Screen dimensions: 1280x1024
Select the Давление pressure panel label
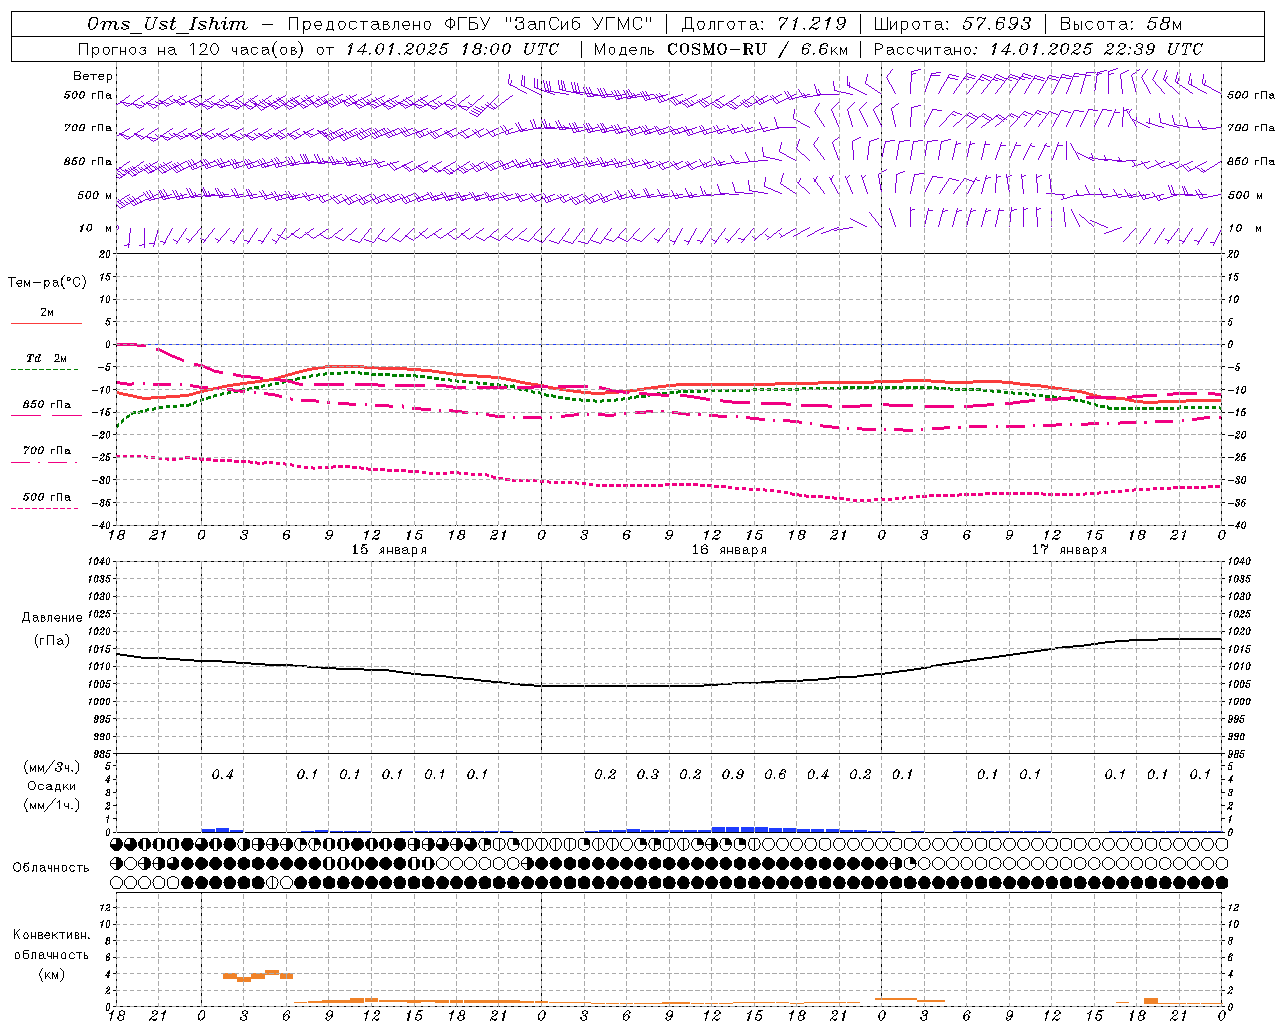click(x=52, y=618)
